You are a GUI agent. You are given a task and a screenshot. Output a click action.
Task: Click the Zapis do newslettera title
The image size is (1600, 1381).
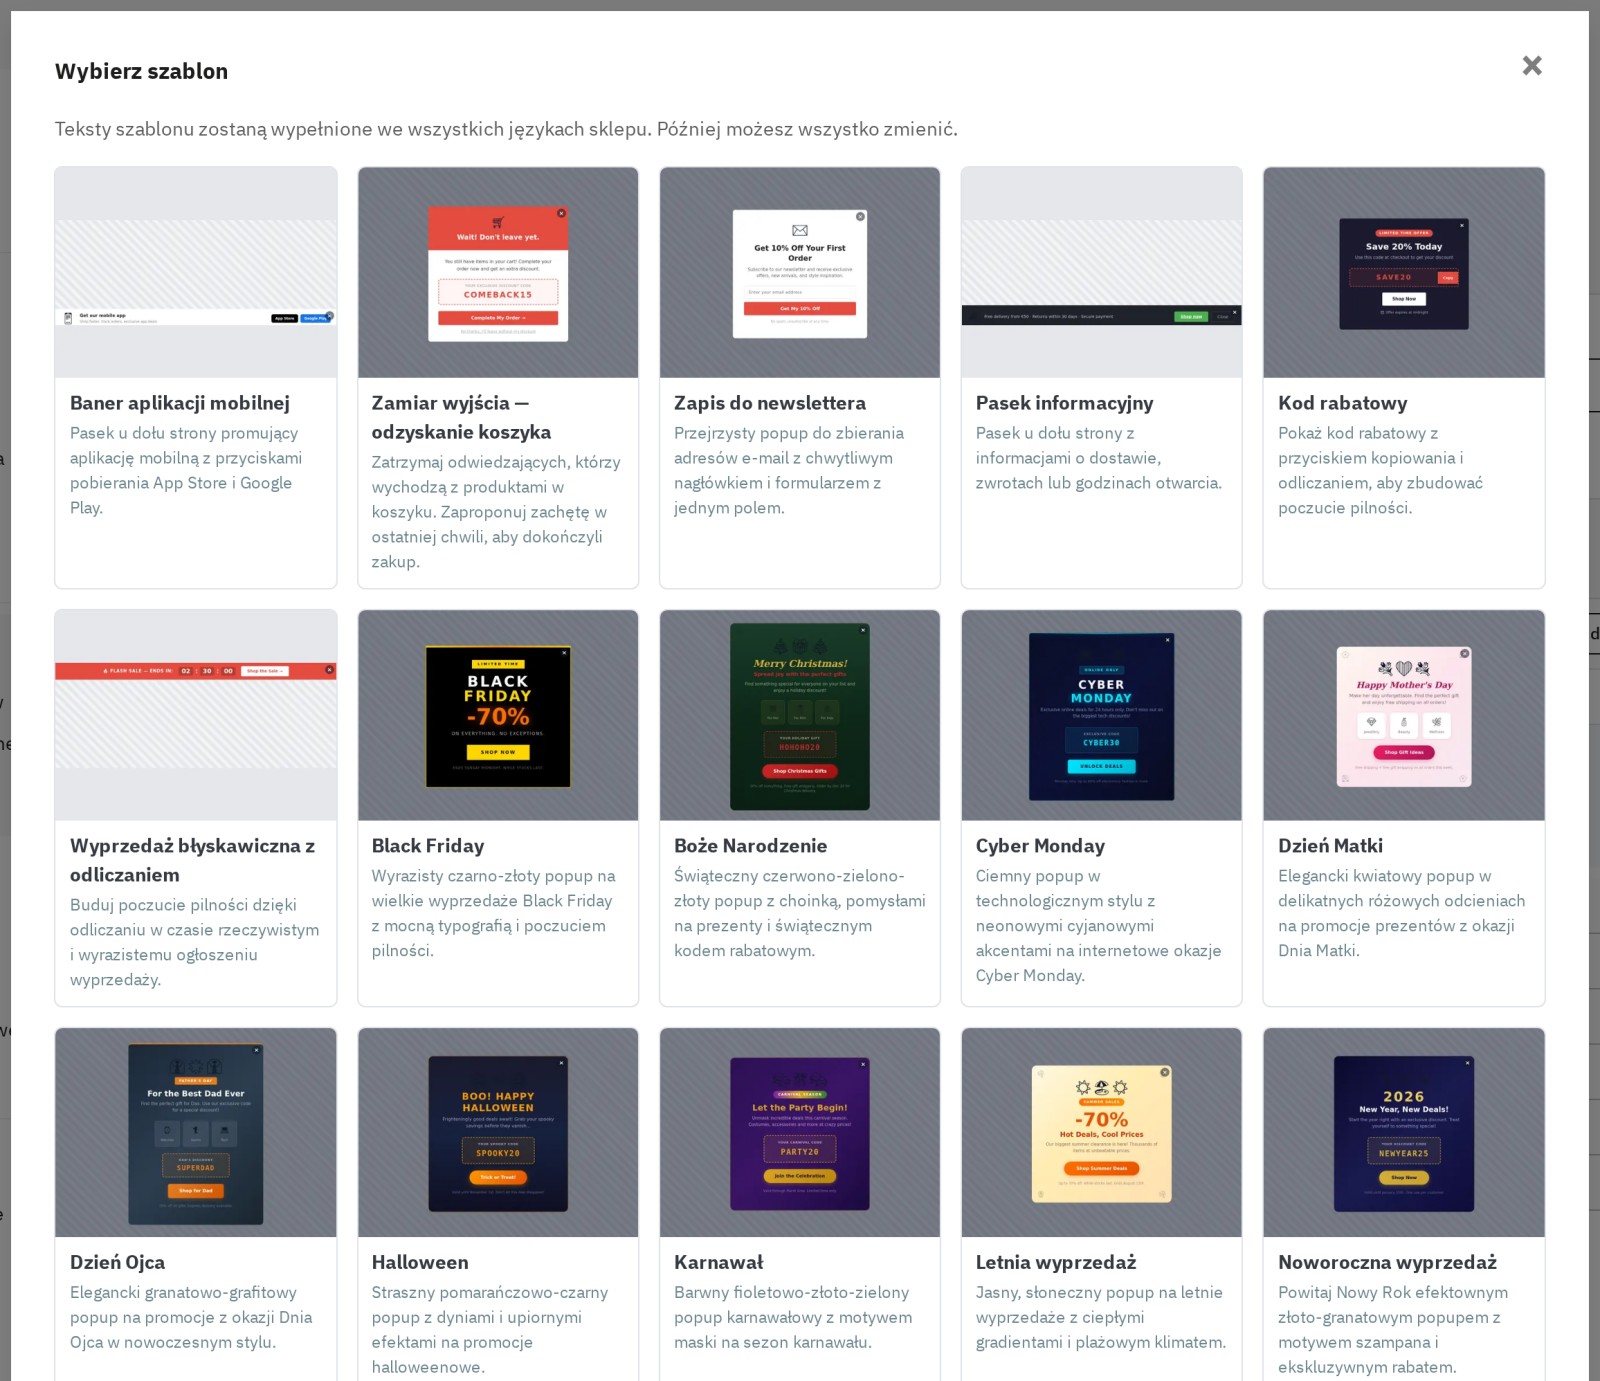[x=770, y=403]
